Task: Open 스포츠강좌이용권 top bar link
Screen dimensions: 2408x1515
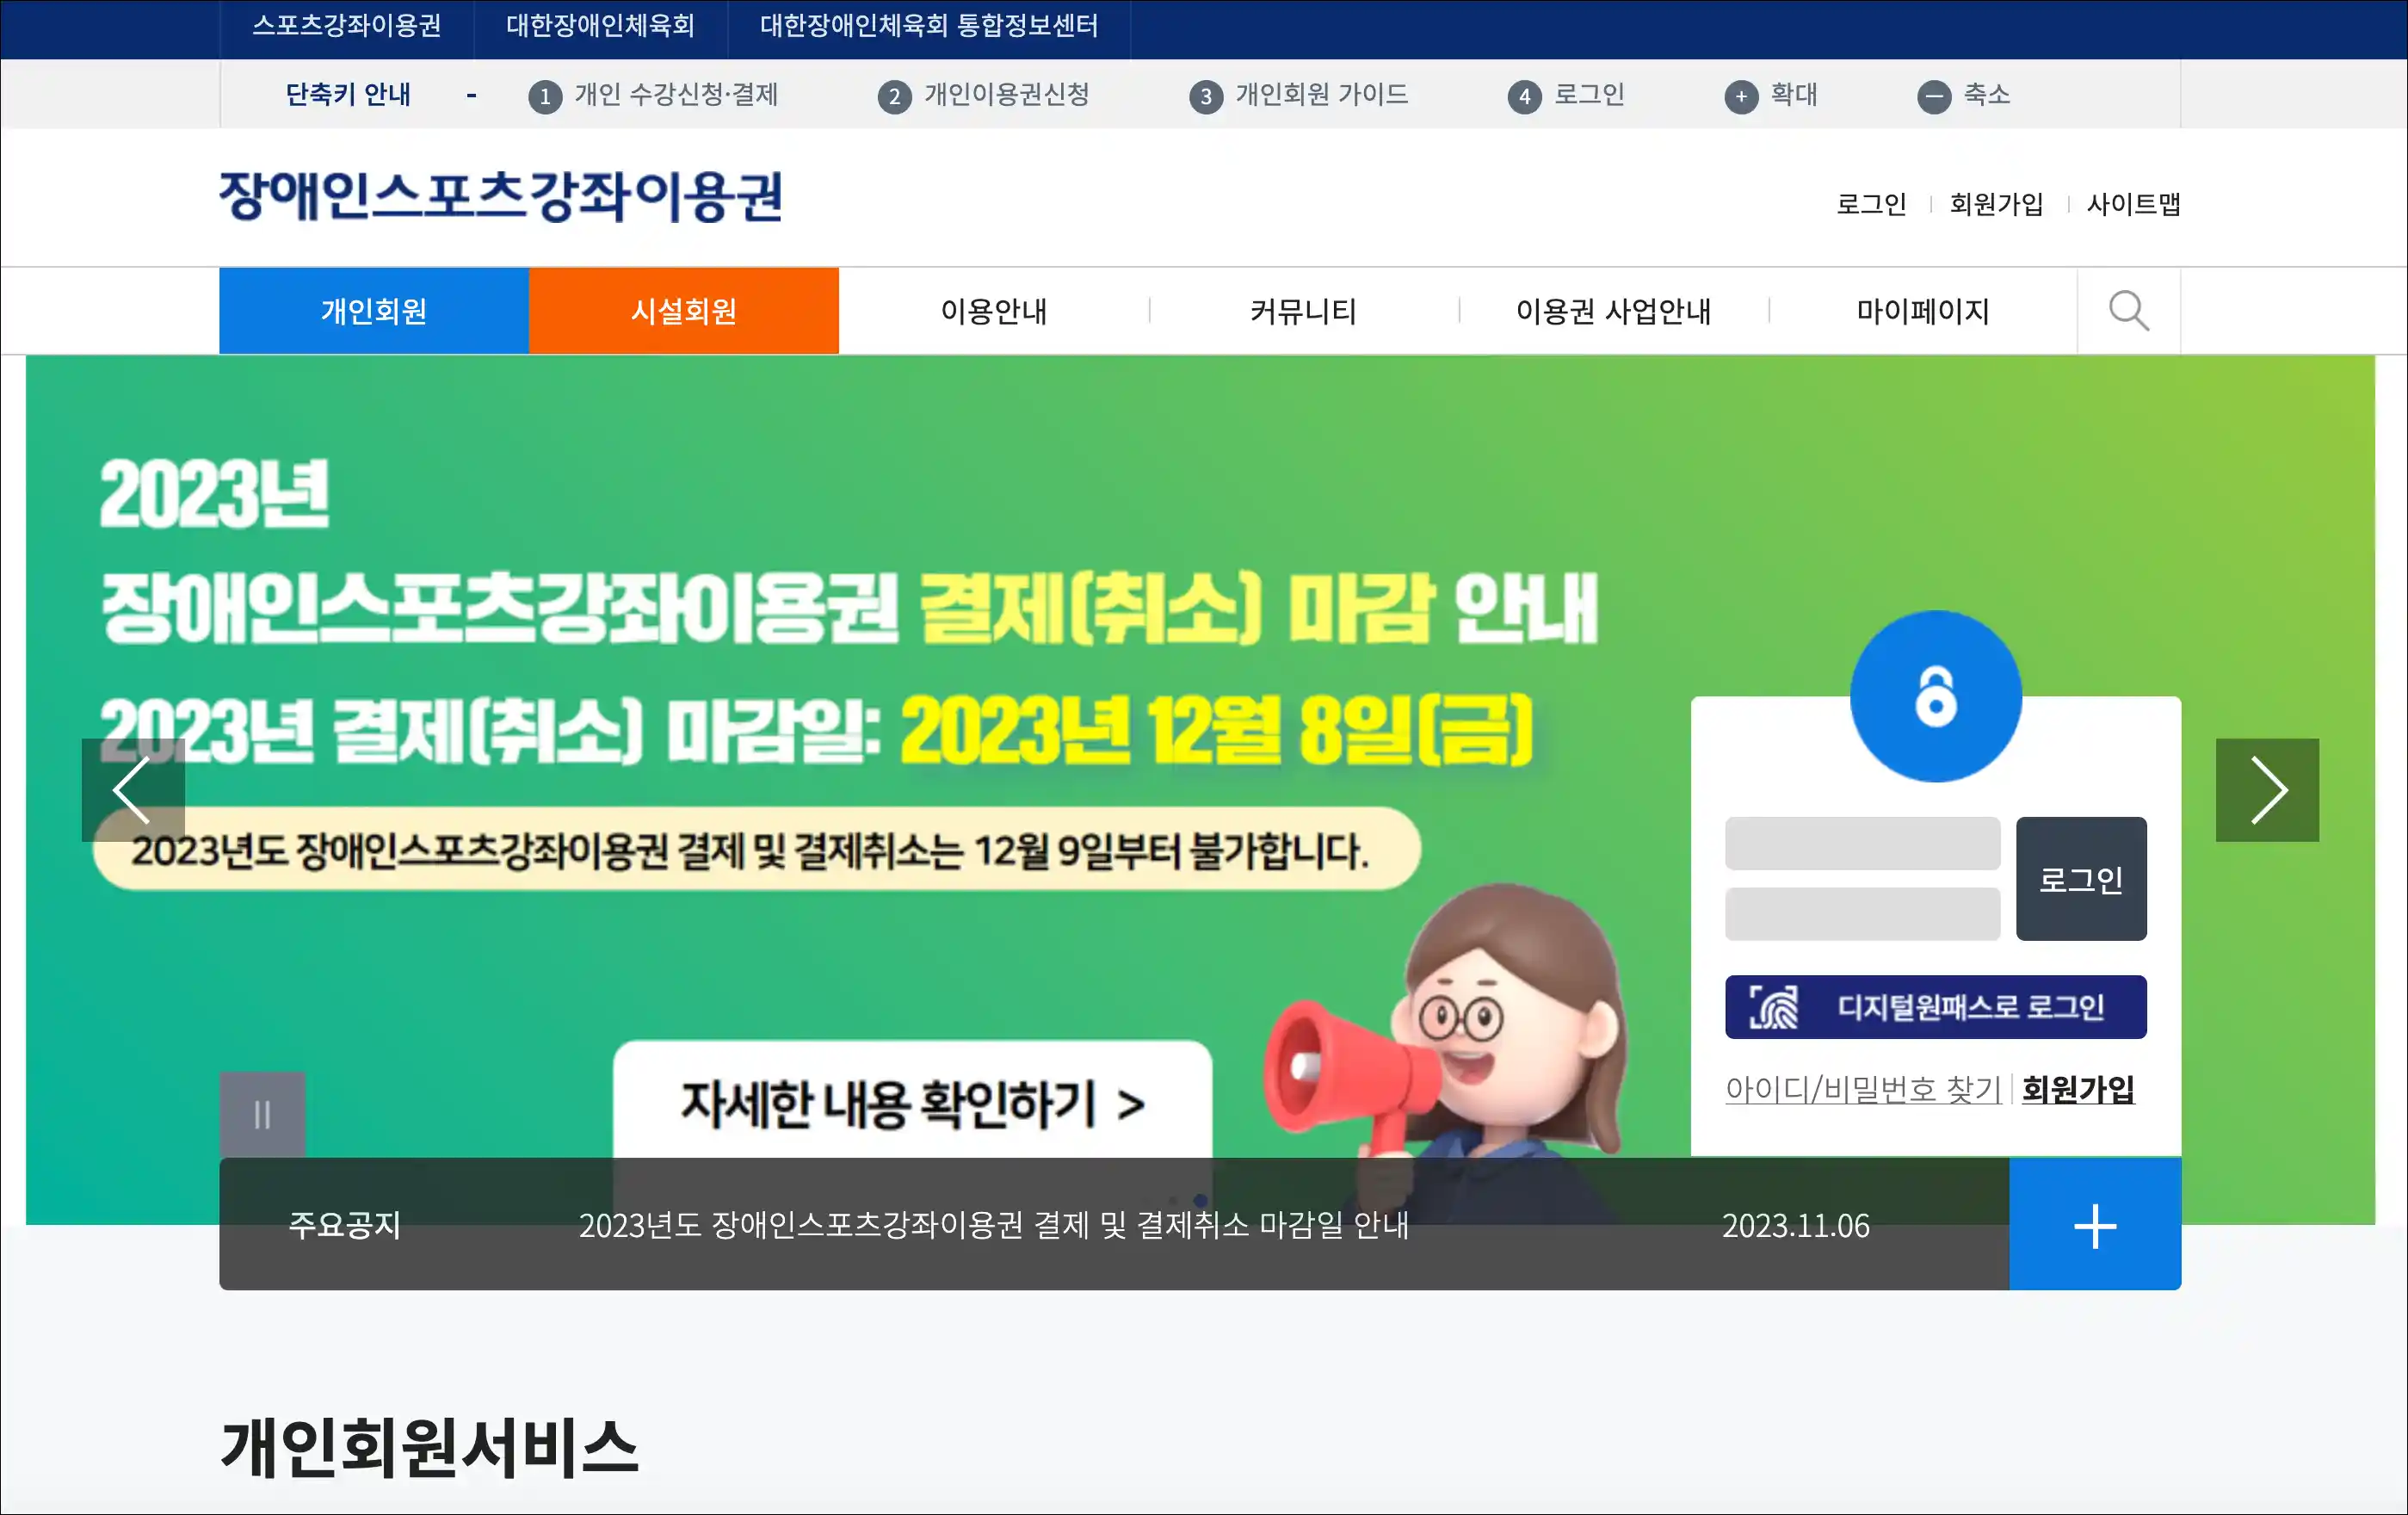Action: [346, 25]
